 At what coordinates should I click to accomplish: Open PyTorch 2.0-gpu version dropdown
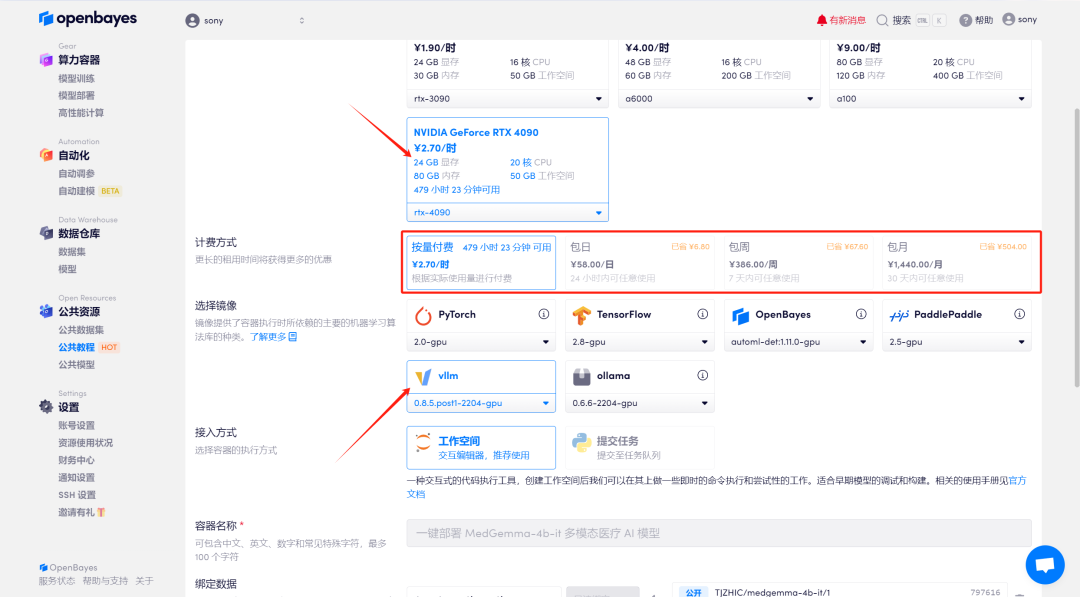(x=481, y=342)
